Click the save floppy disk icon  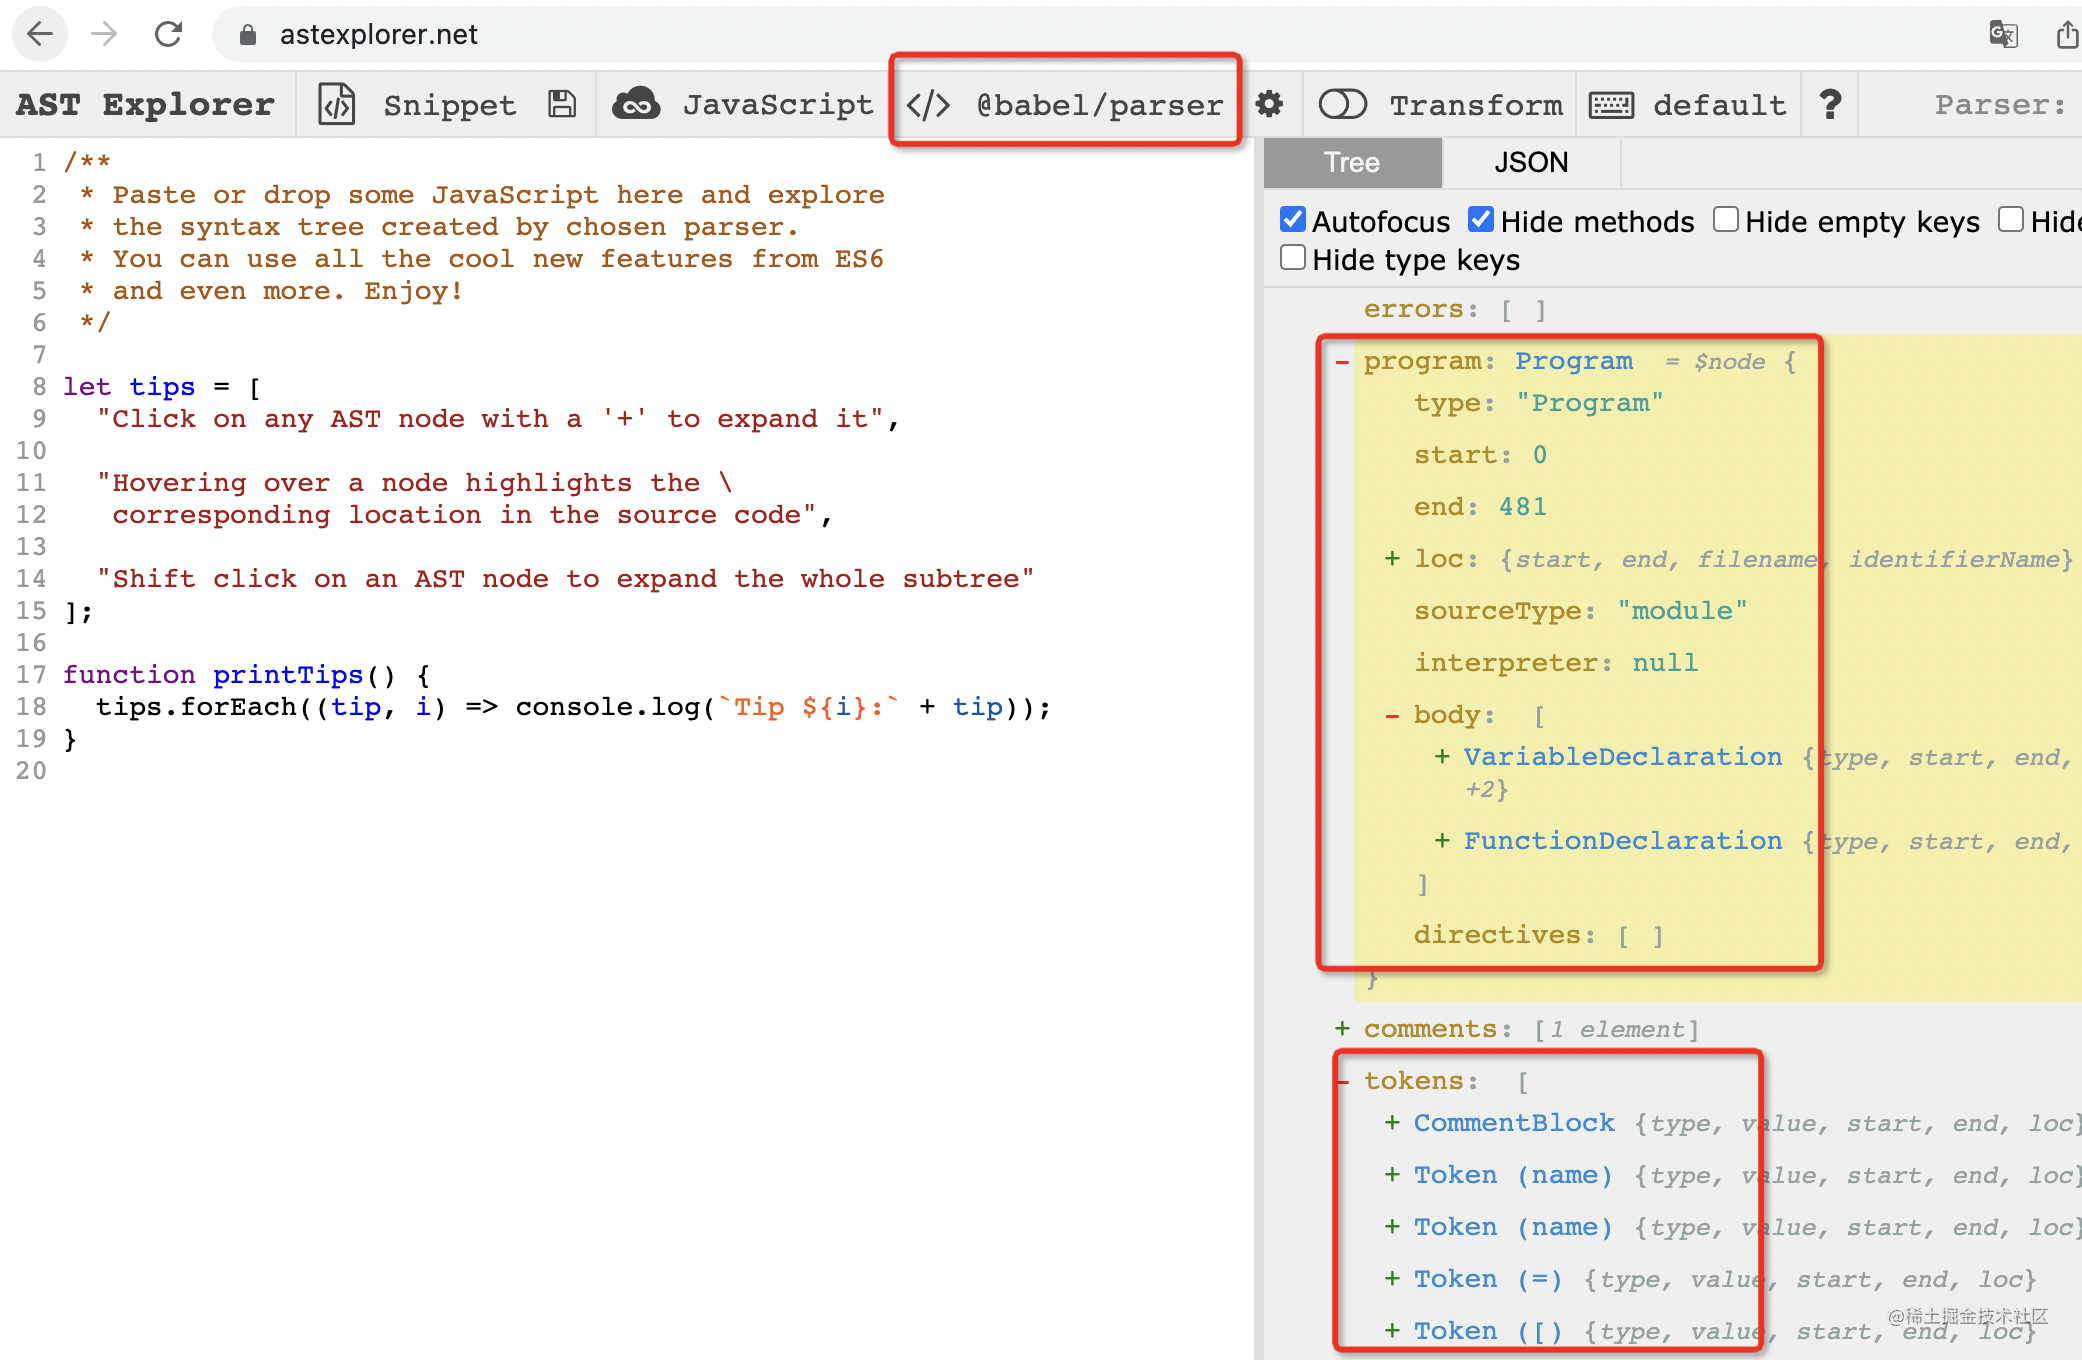tap(562, 104)
